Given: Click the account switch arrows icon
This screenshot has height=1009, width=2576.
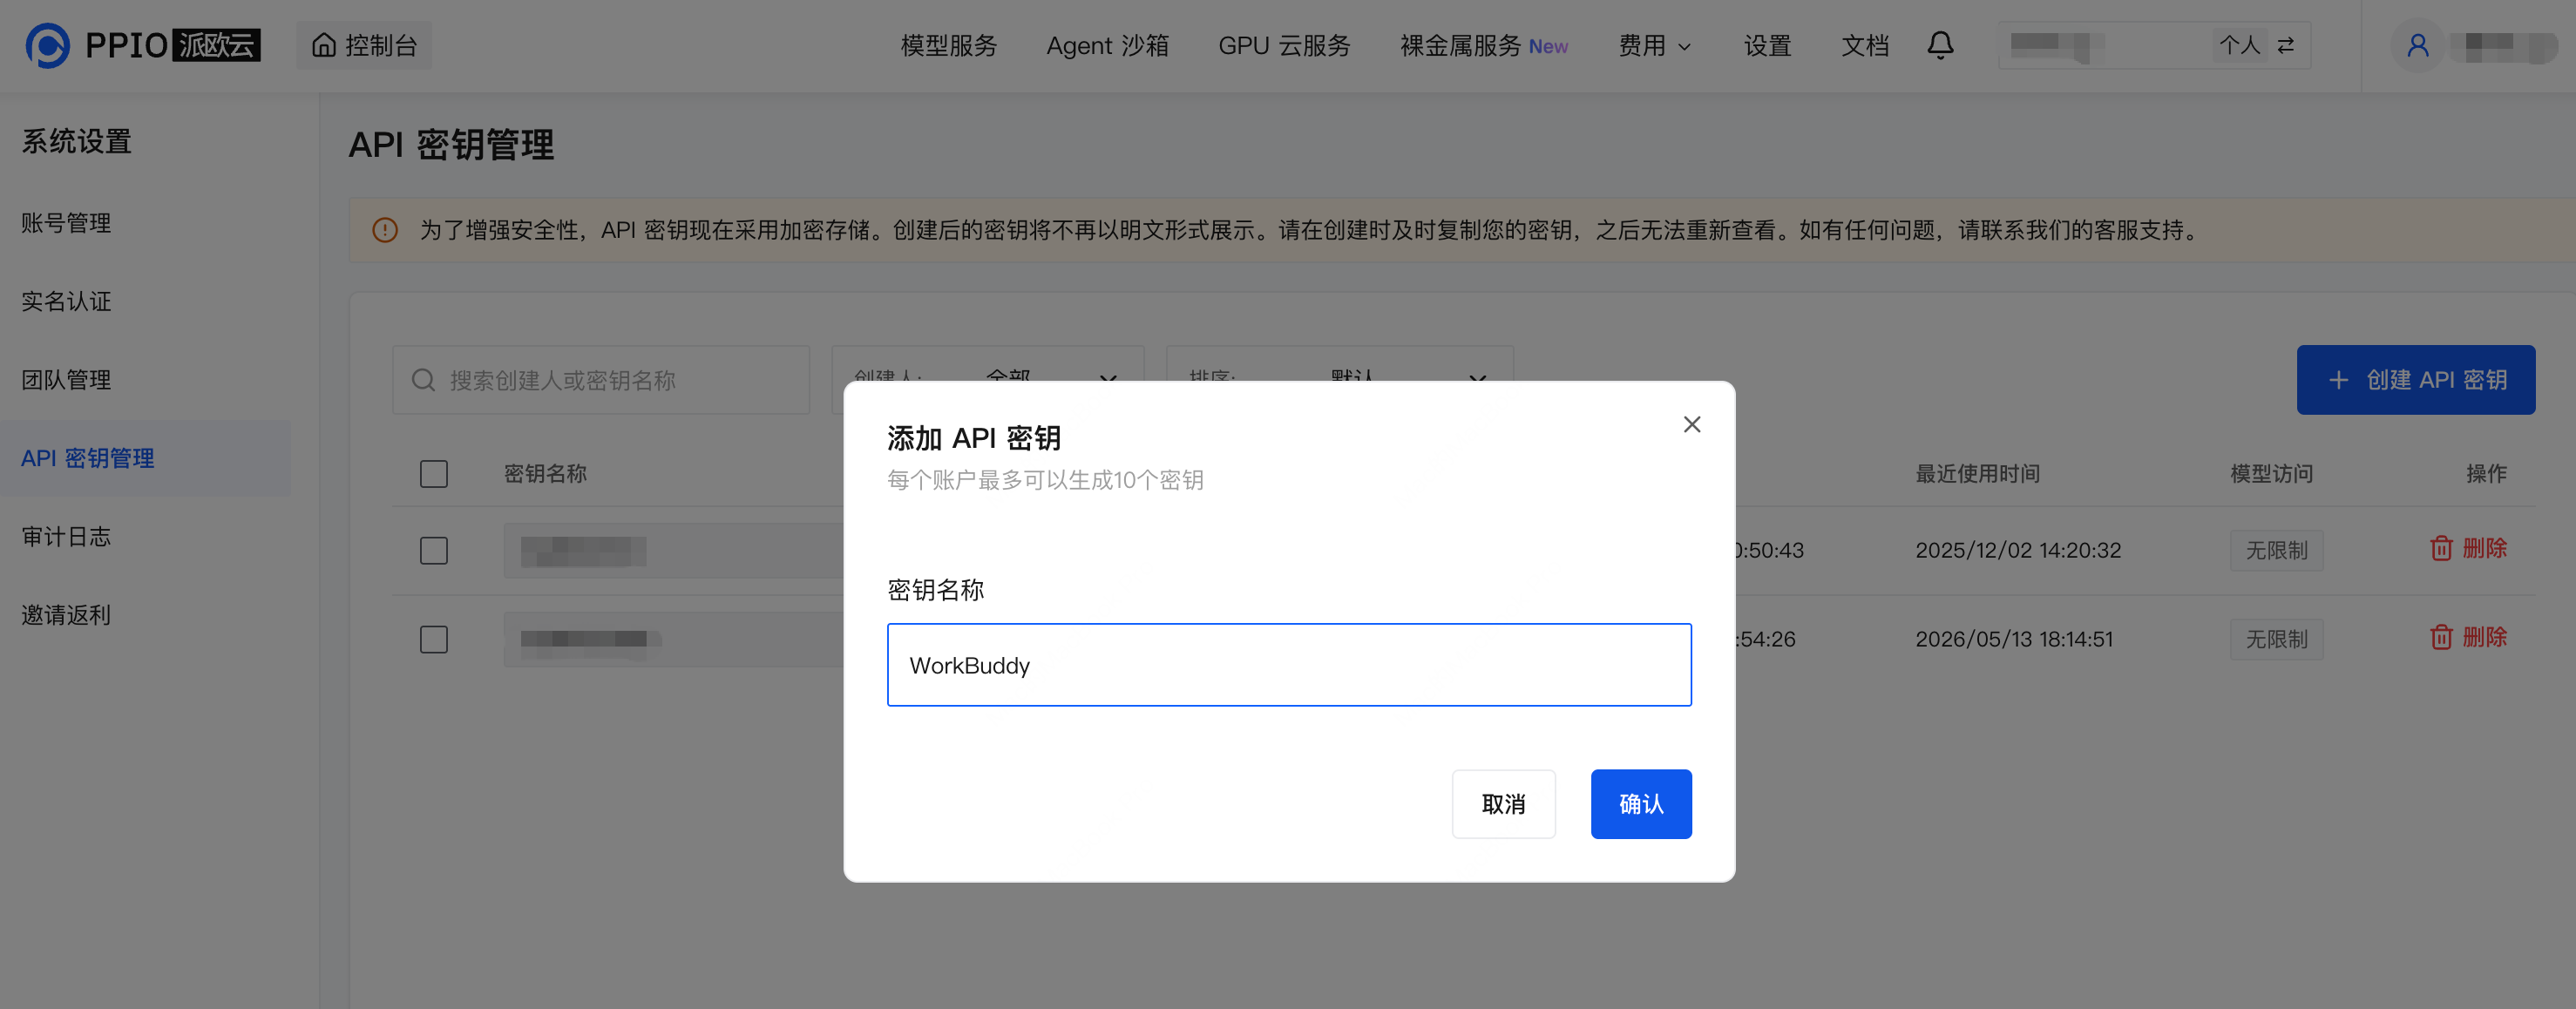Looking at the screenshot, I should tap(2286, 45).
